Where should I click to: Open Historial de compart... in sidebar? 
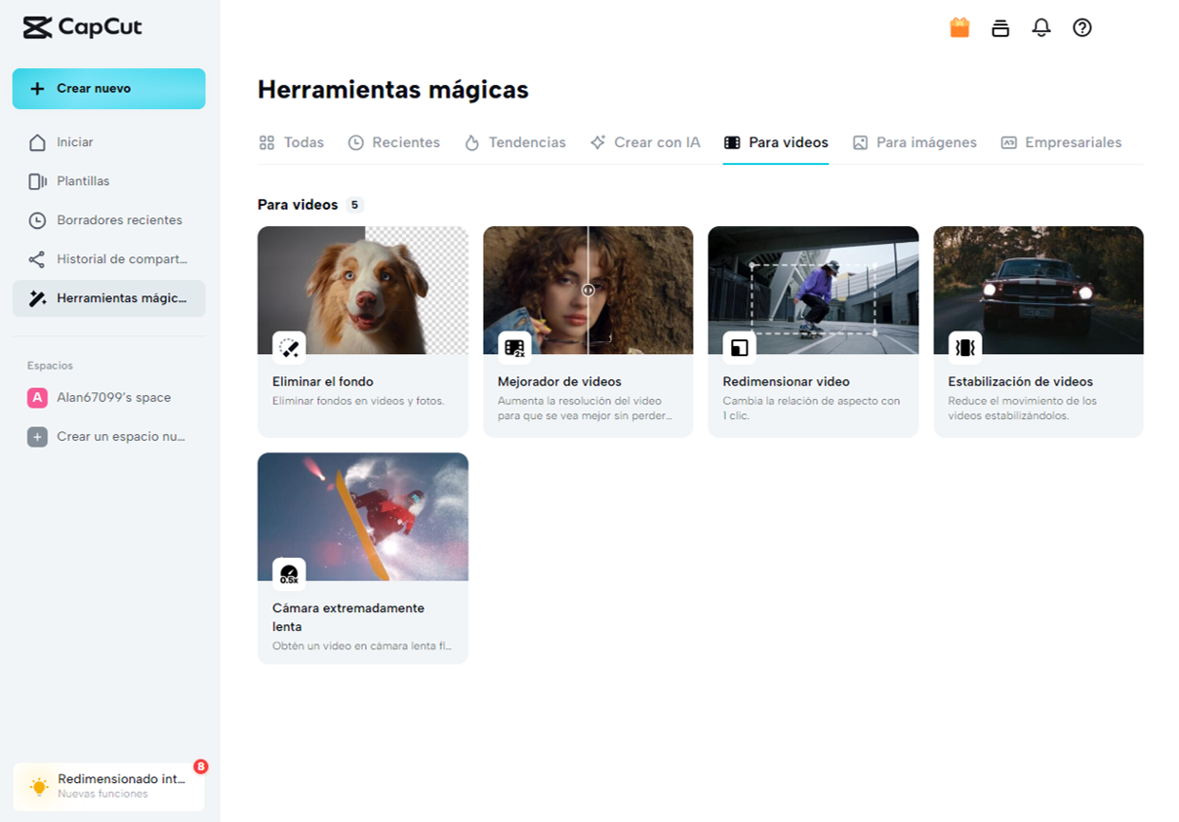coord(109,259)
